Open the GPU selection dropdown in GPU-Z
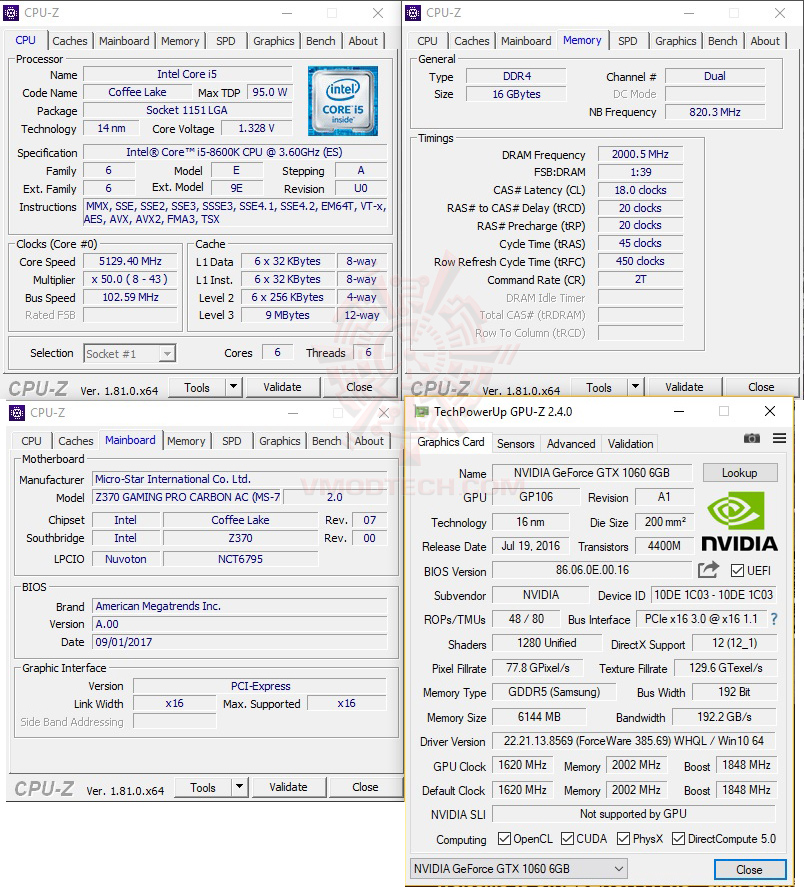Screen dimensions: 804x887 point(518,868)
